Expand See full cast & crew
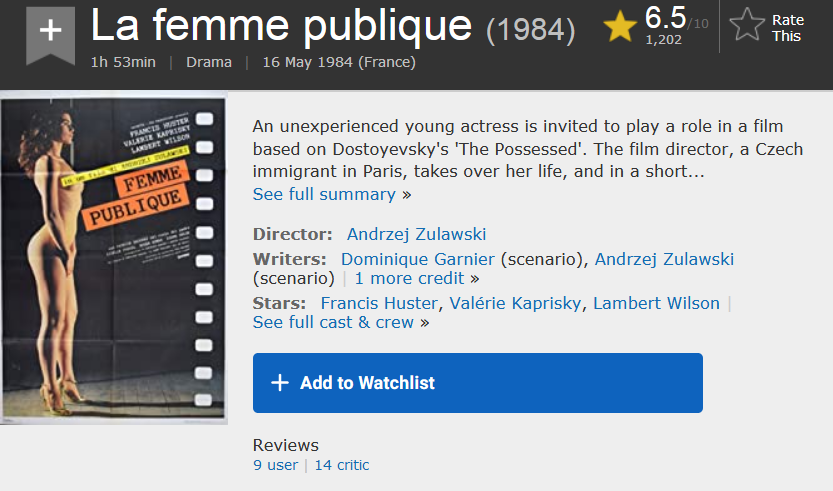This screenshot has height=491, width=833. tap(333, 322)
